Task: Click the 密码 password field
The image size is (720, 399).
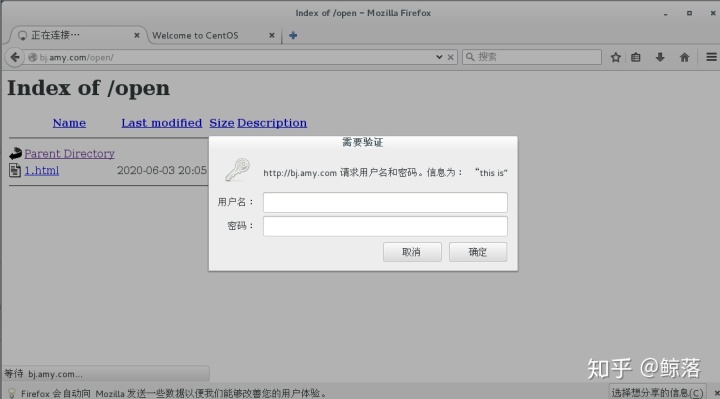Action: [x=385, y=226]
